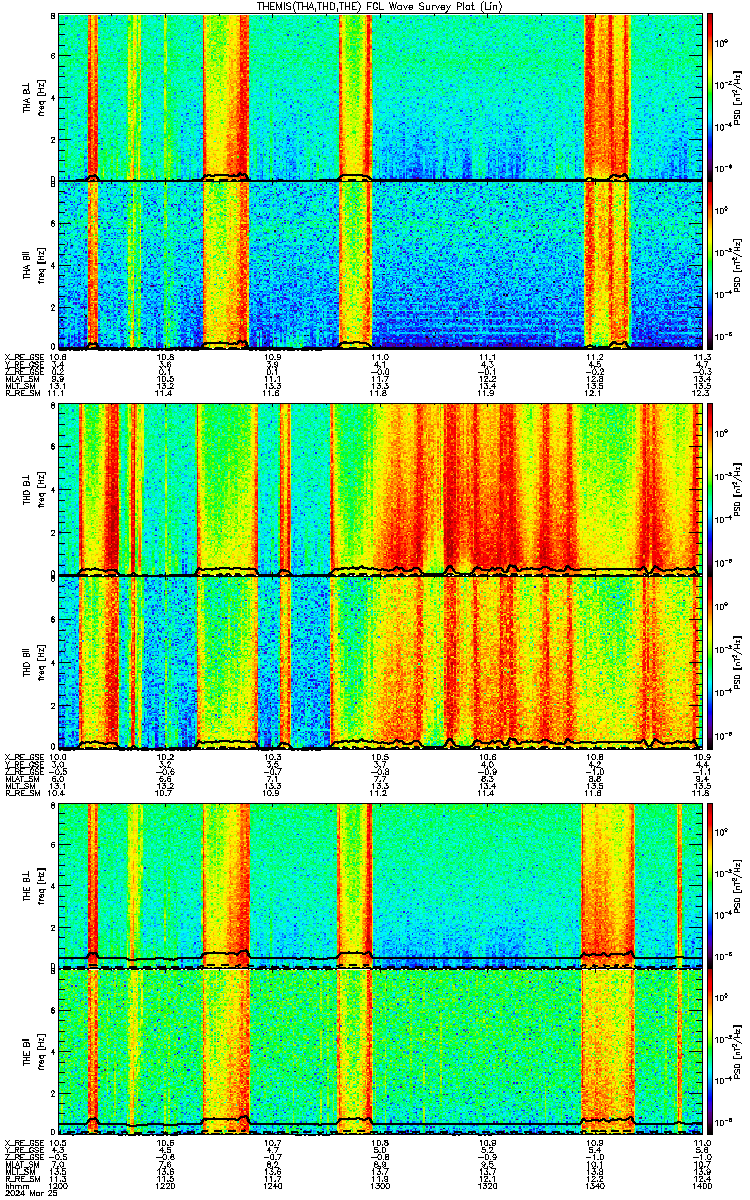Click the 1200 time tick label
The image size is (750, 1200).
(x=59, y=1186)
